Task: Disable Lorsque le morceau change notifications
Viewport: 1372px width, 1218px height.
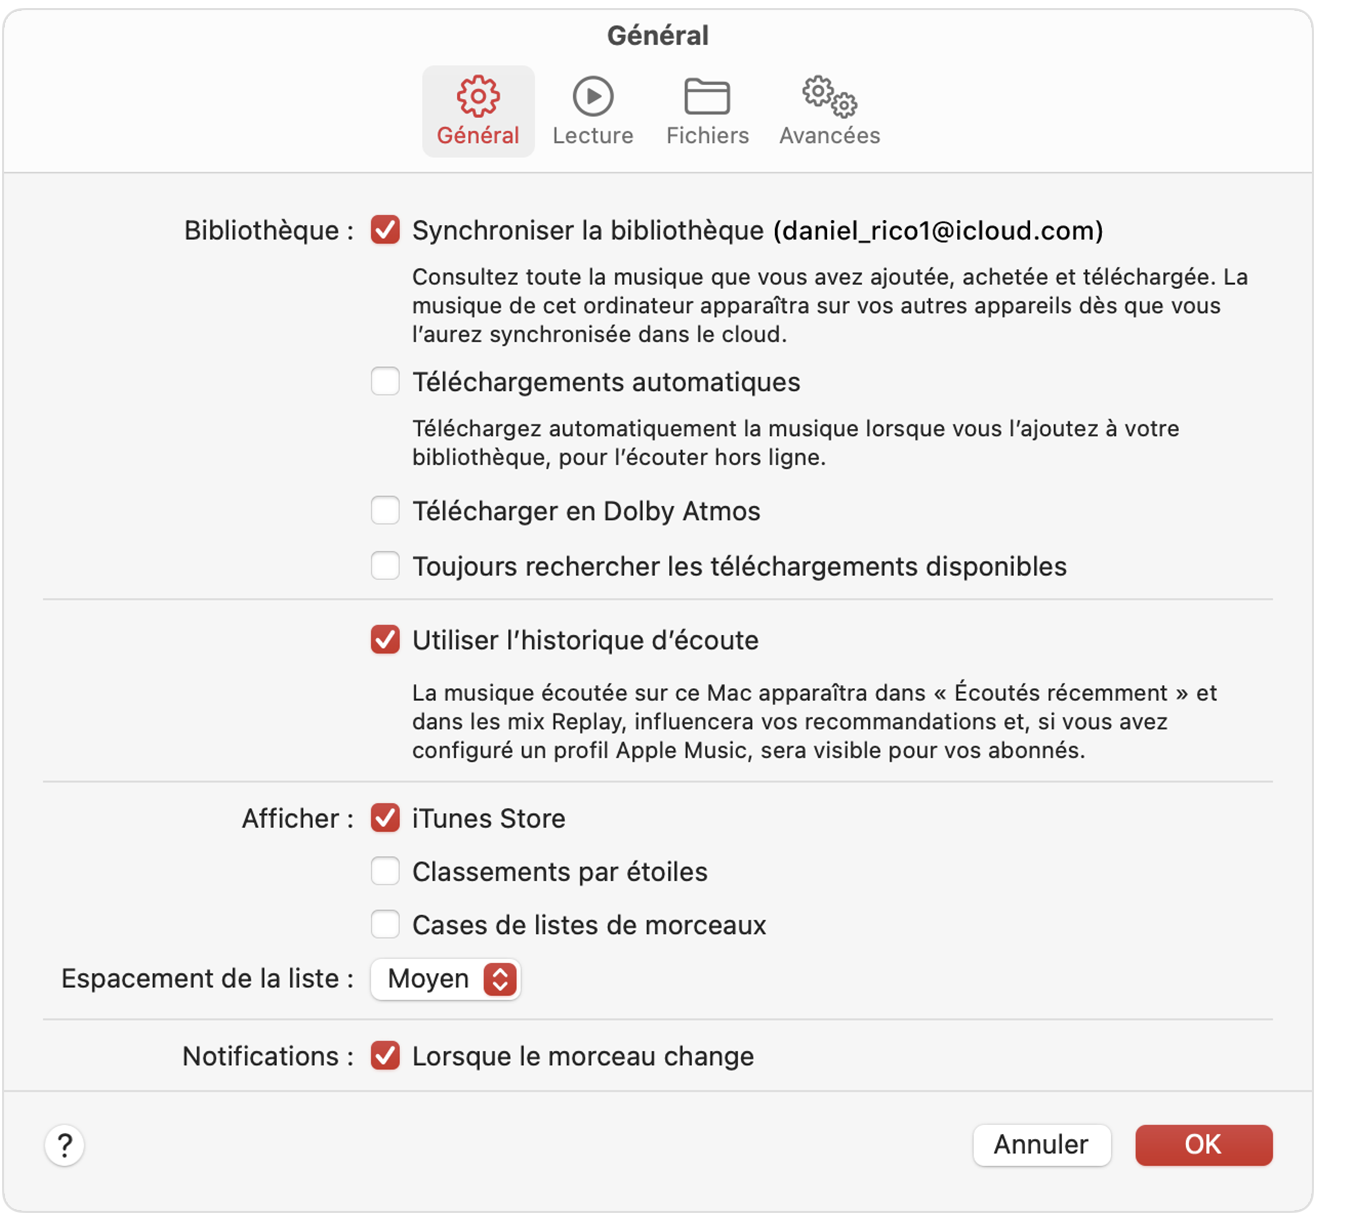Action: [385, 1056]
